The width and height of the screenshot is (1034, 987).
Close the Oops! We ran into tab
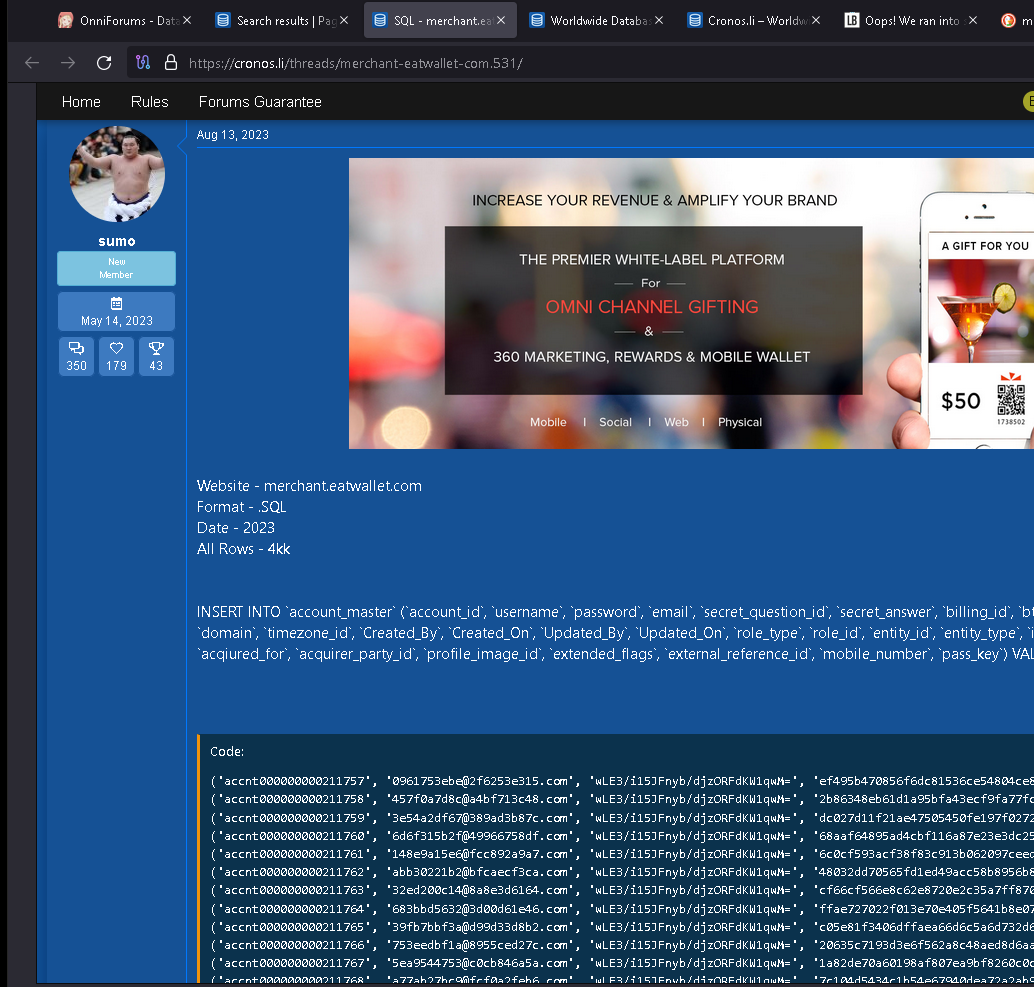[x=973, y=20]
